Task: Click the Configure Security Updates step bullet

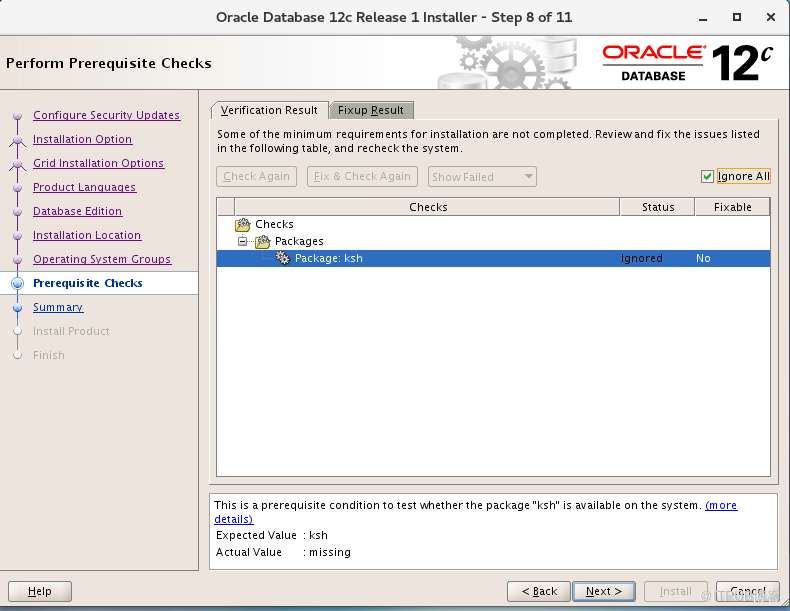Action: click(x=18, y=115)
